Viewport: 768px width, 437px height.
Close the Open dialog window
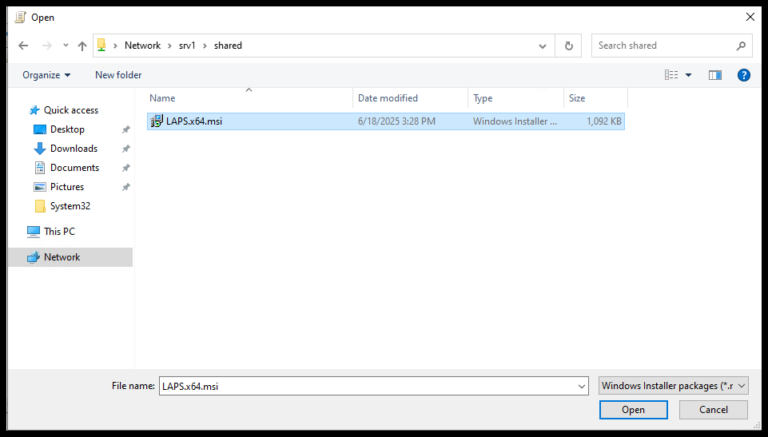[x=749, y=17]
